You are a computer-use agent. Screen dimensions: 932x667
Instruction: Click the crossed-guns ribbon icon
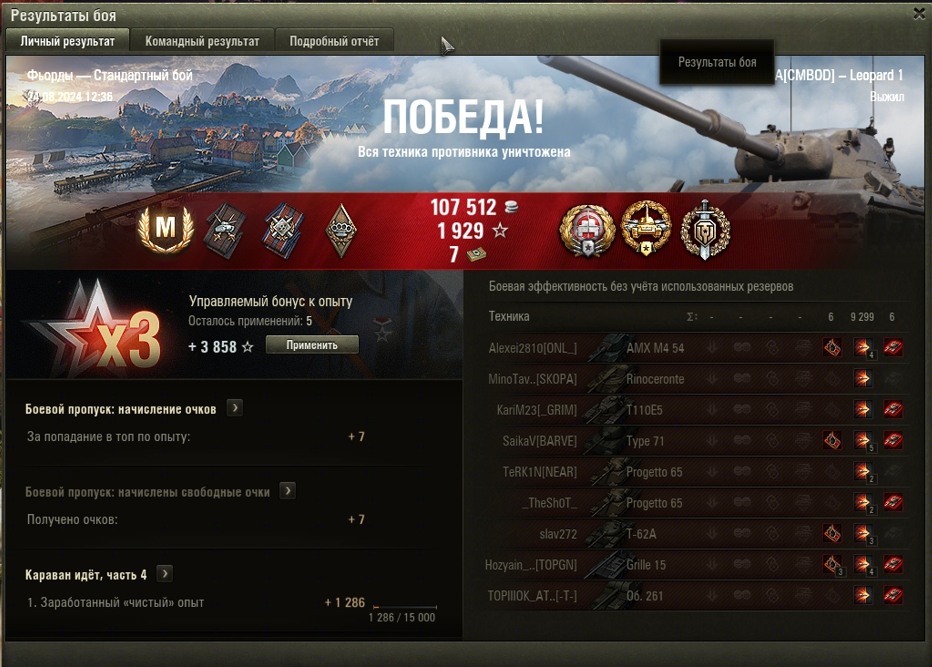tap(284, 230)
